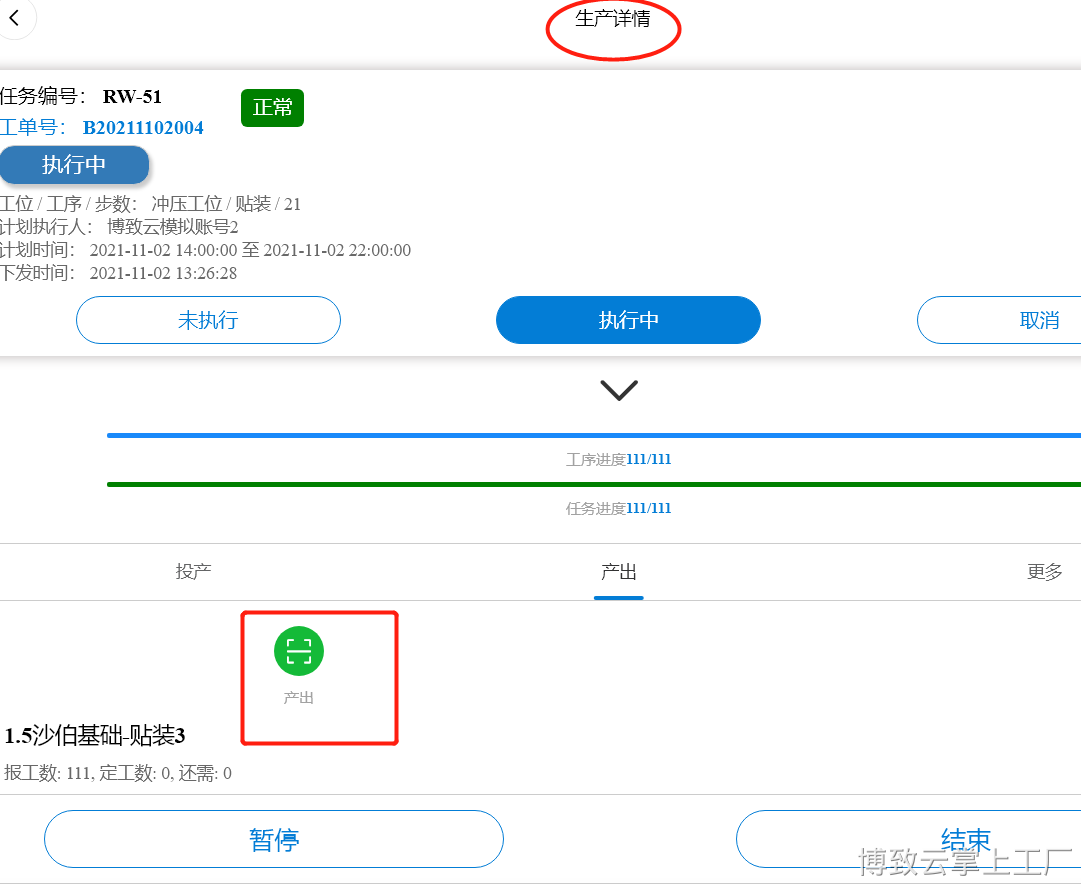Select the 未执行 status option
This screenshot has height=885, width=1081.
point(208,320)
